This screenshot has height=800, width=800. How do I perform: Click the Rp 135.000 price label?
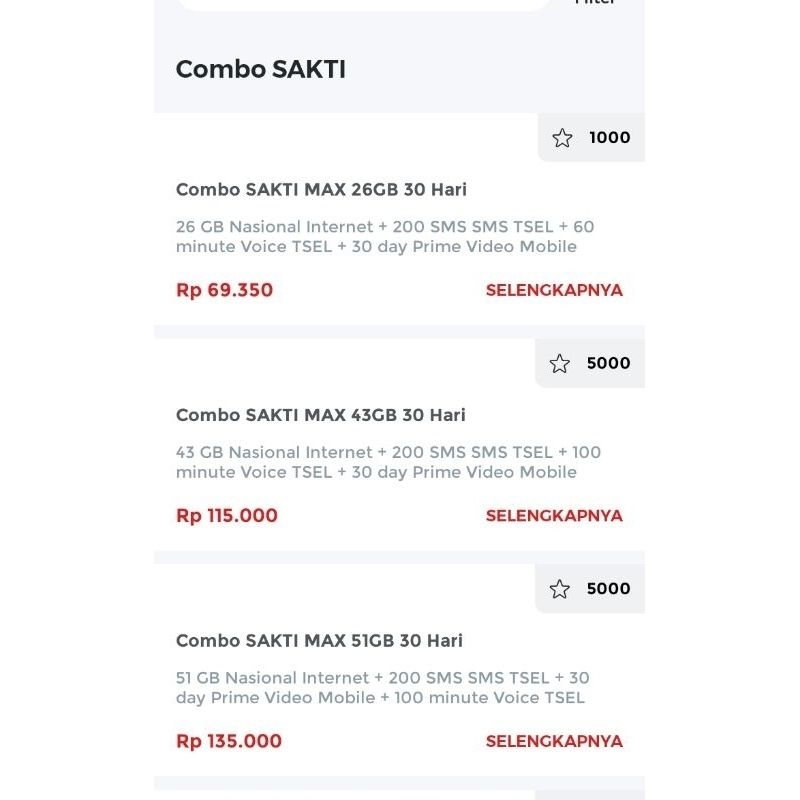click(x=227, y=741)
